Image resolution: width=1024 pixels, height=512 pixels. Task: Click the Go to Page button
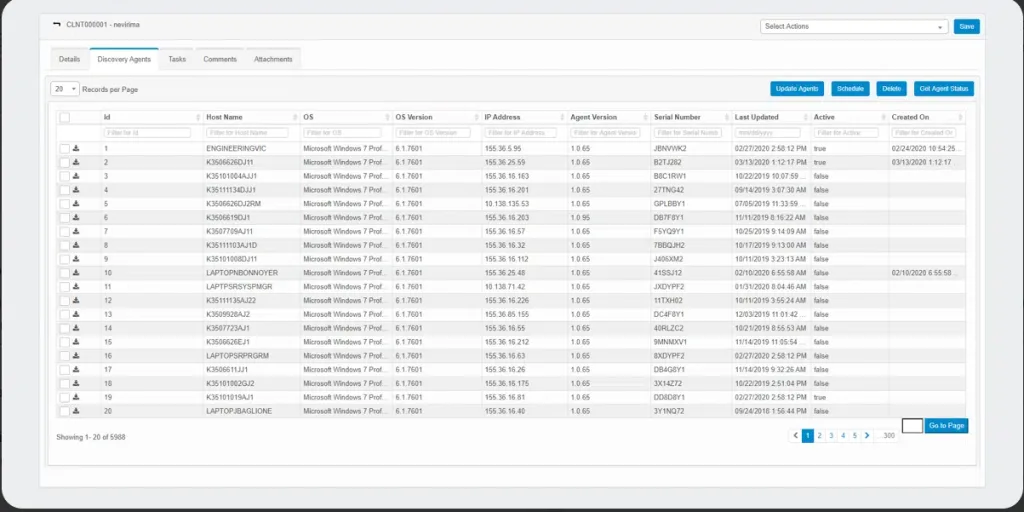point(946,426)
